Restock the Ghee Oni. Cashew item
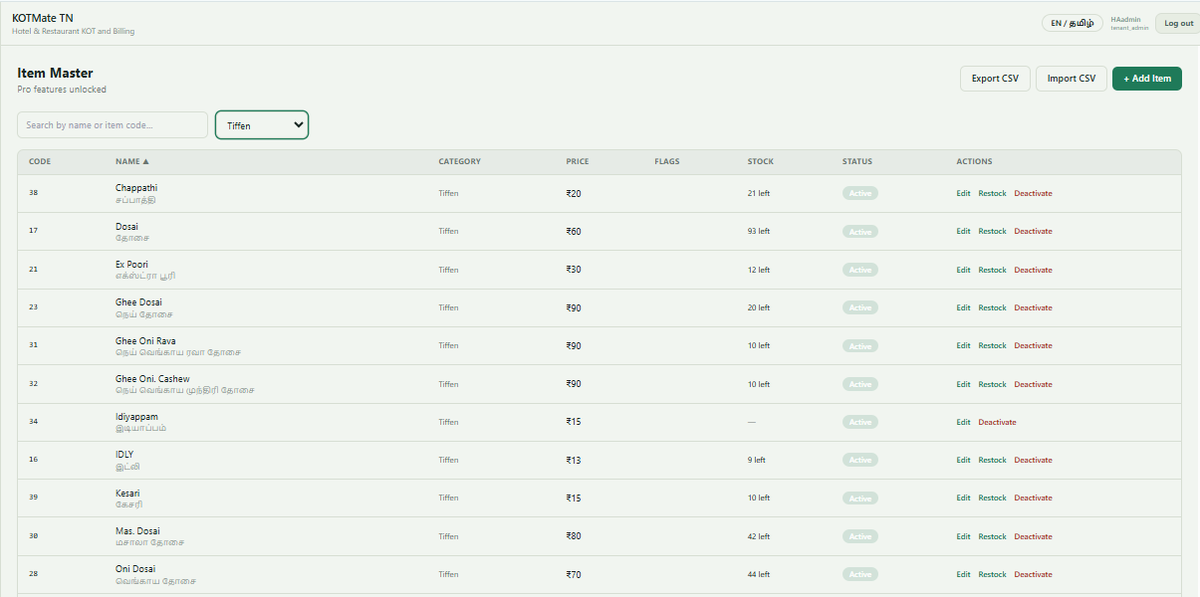Viewport: 1200px width, 597px height. click(992, 384)
